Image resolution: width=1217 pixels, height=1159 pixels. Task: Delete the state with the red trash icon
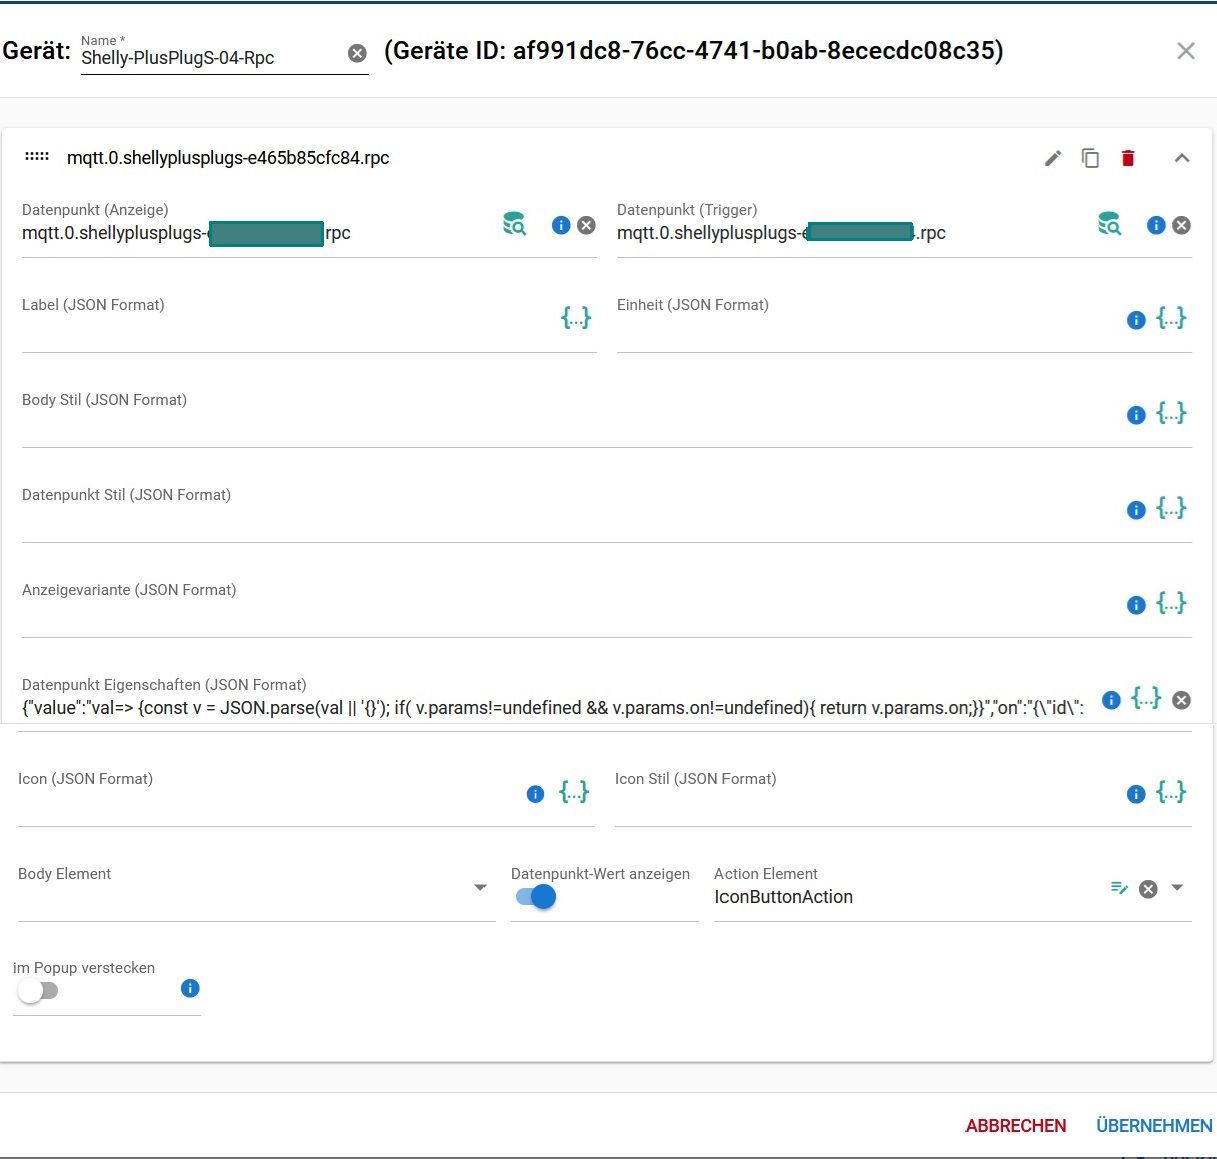click(1128, 158)
